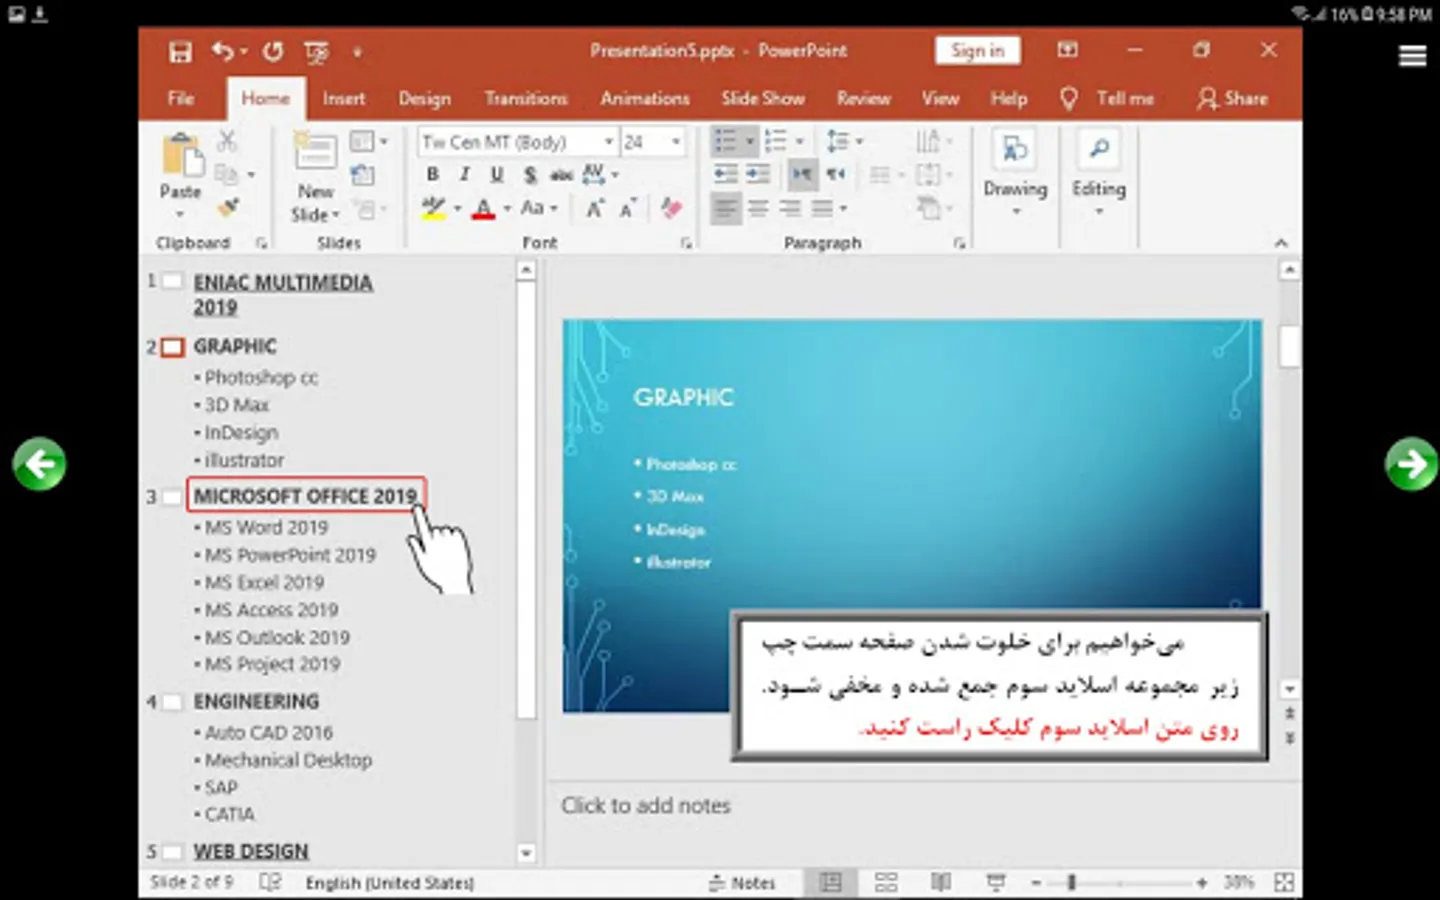Toggle center text alignment

click(759, 208)
